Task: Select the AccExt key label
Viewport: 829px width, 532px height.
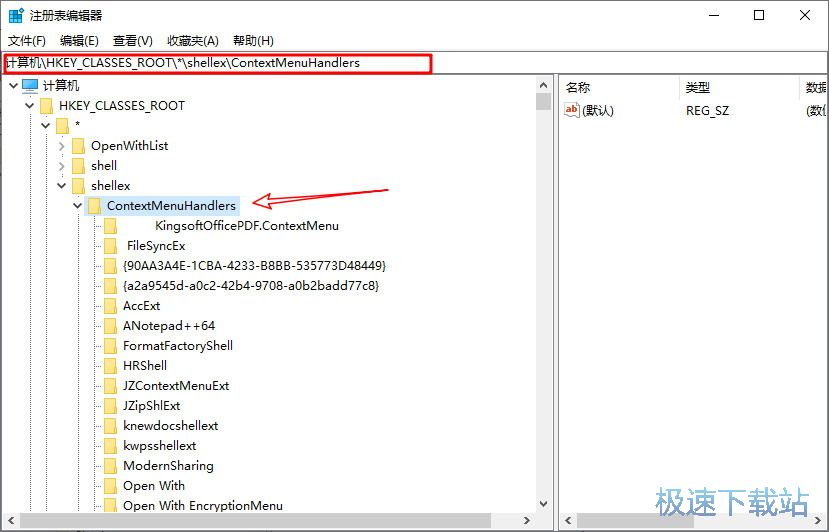Action: click(142, 306)
